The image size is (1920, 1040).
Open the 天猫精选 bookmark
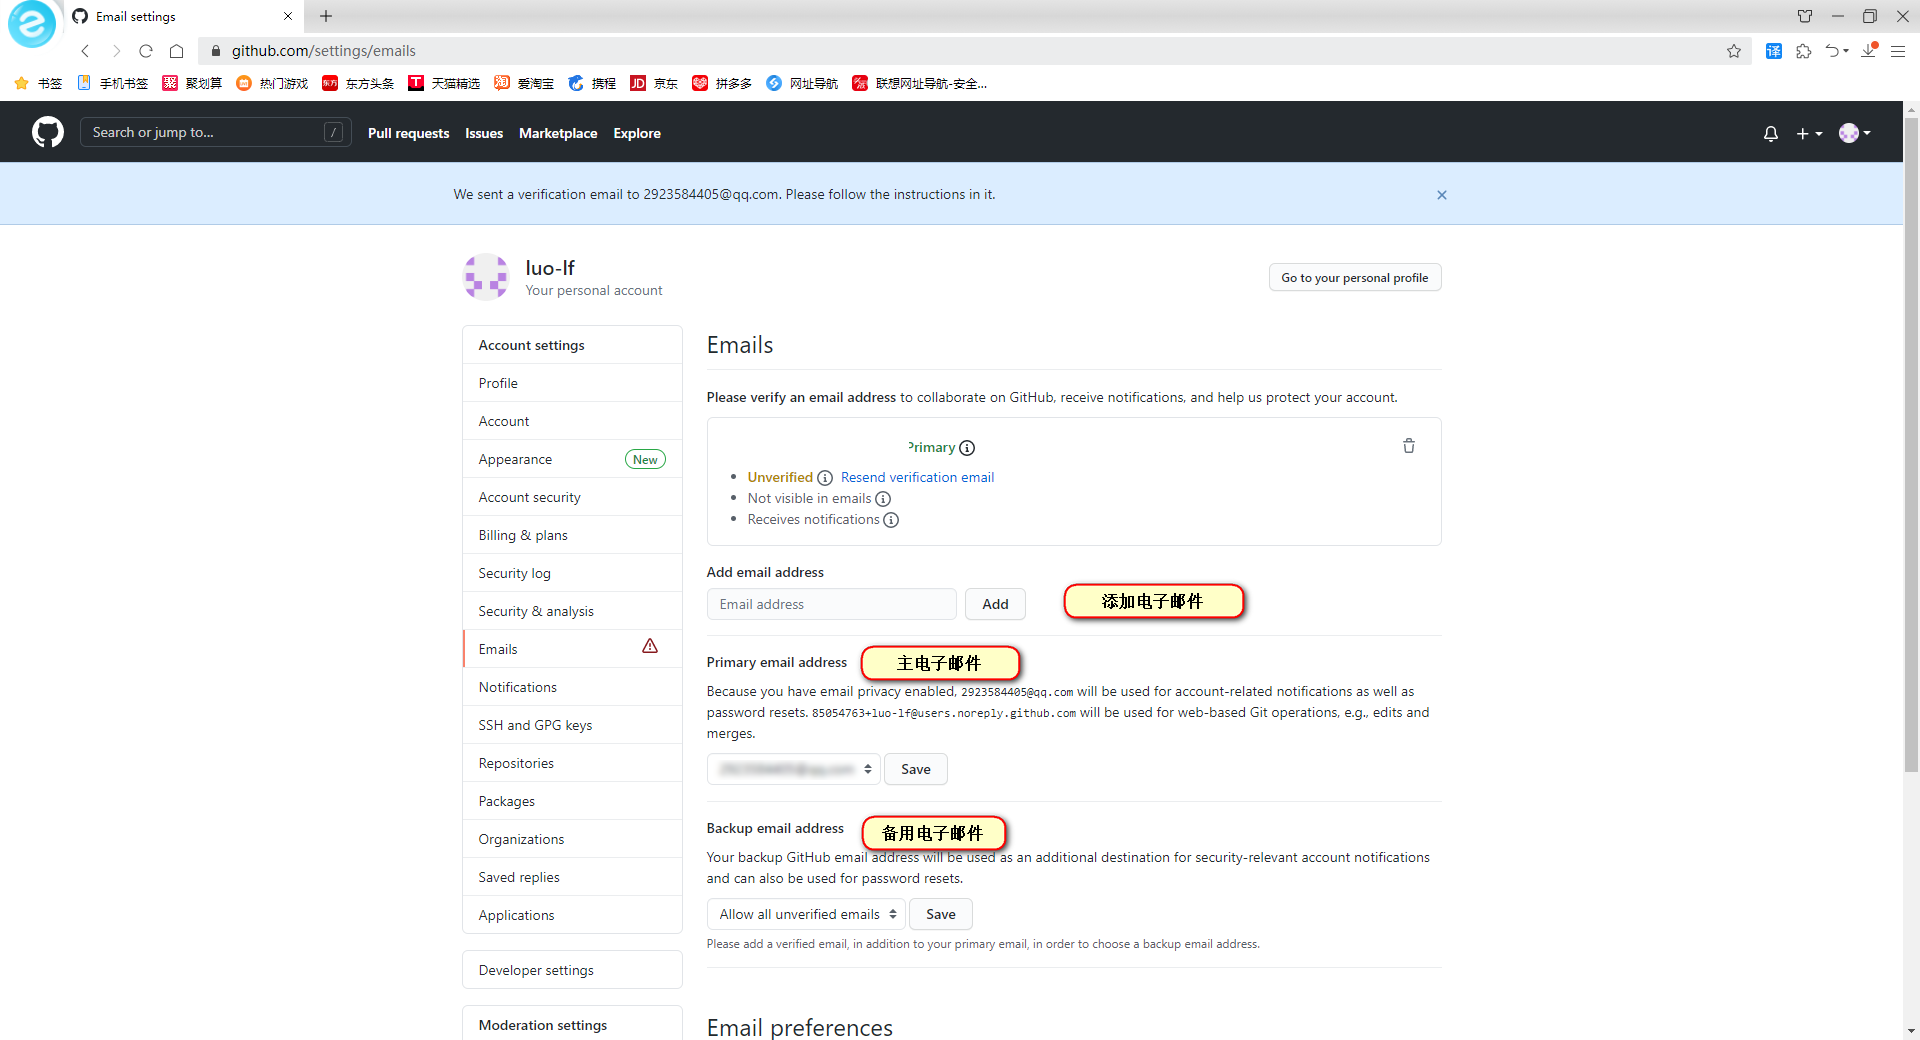click(444, 84)
